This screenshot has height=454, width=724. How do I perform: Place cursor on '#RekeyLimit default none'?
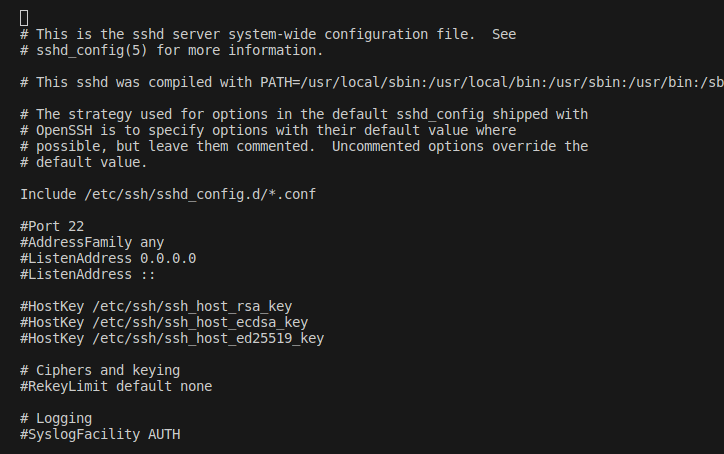tap(115, 386)
